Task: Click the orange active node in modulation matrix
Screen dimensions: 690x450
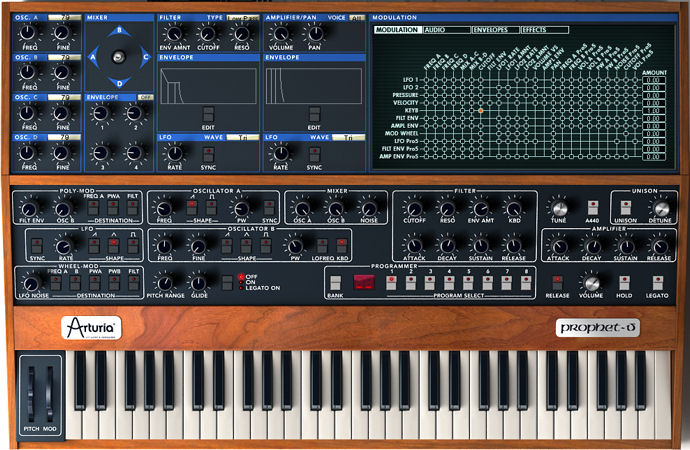Action: [x=481, y=110]
